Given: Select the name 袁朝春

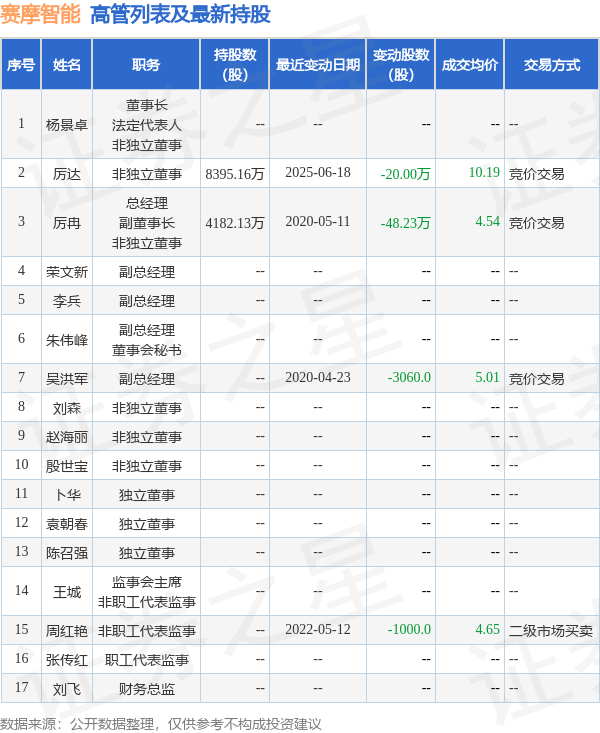Looking at the screenshot, I should pos(66,524).
